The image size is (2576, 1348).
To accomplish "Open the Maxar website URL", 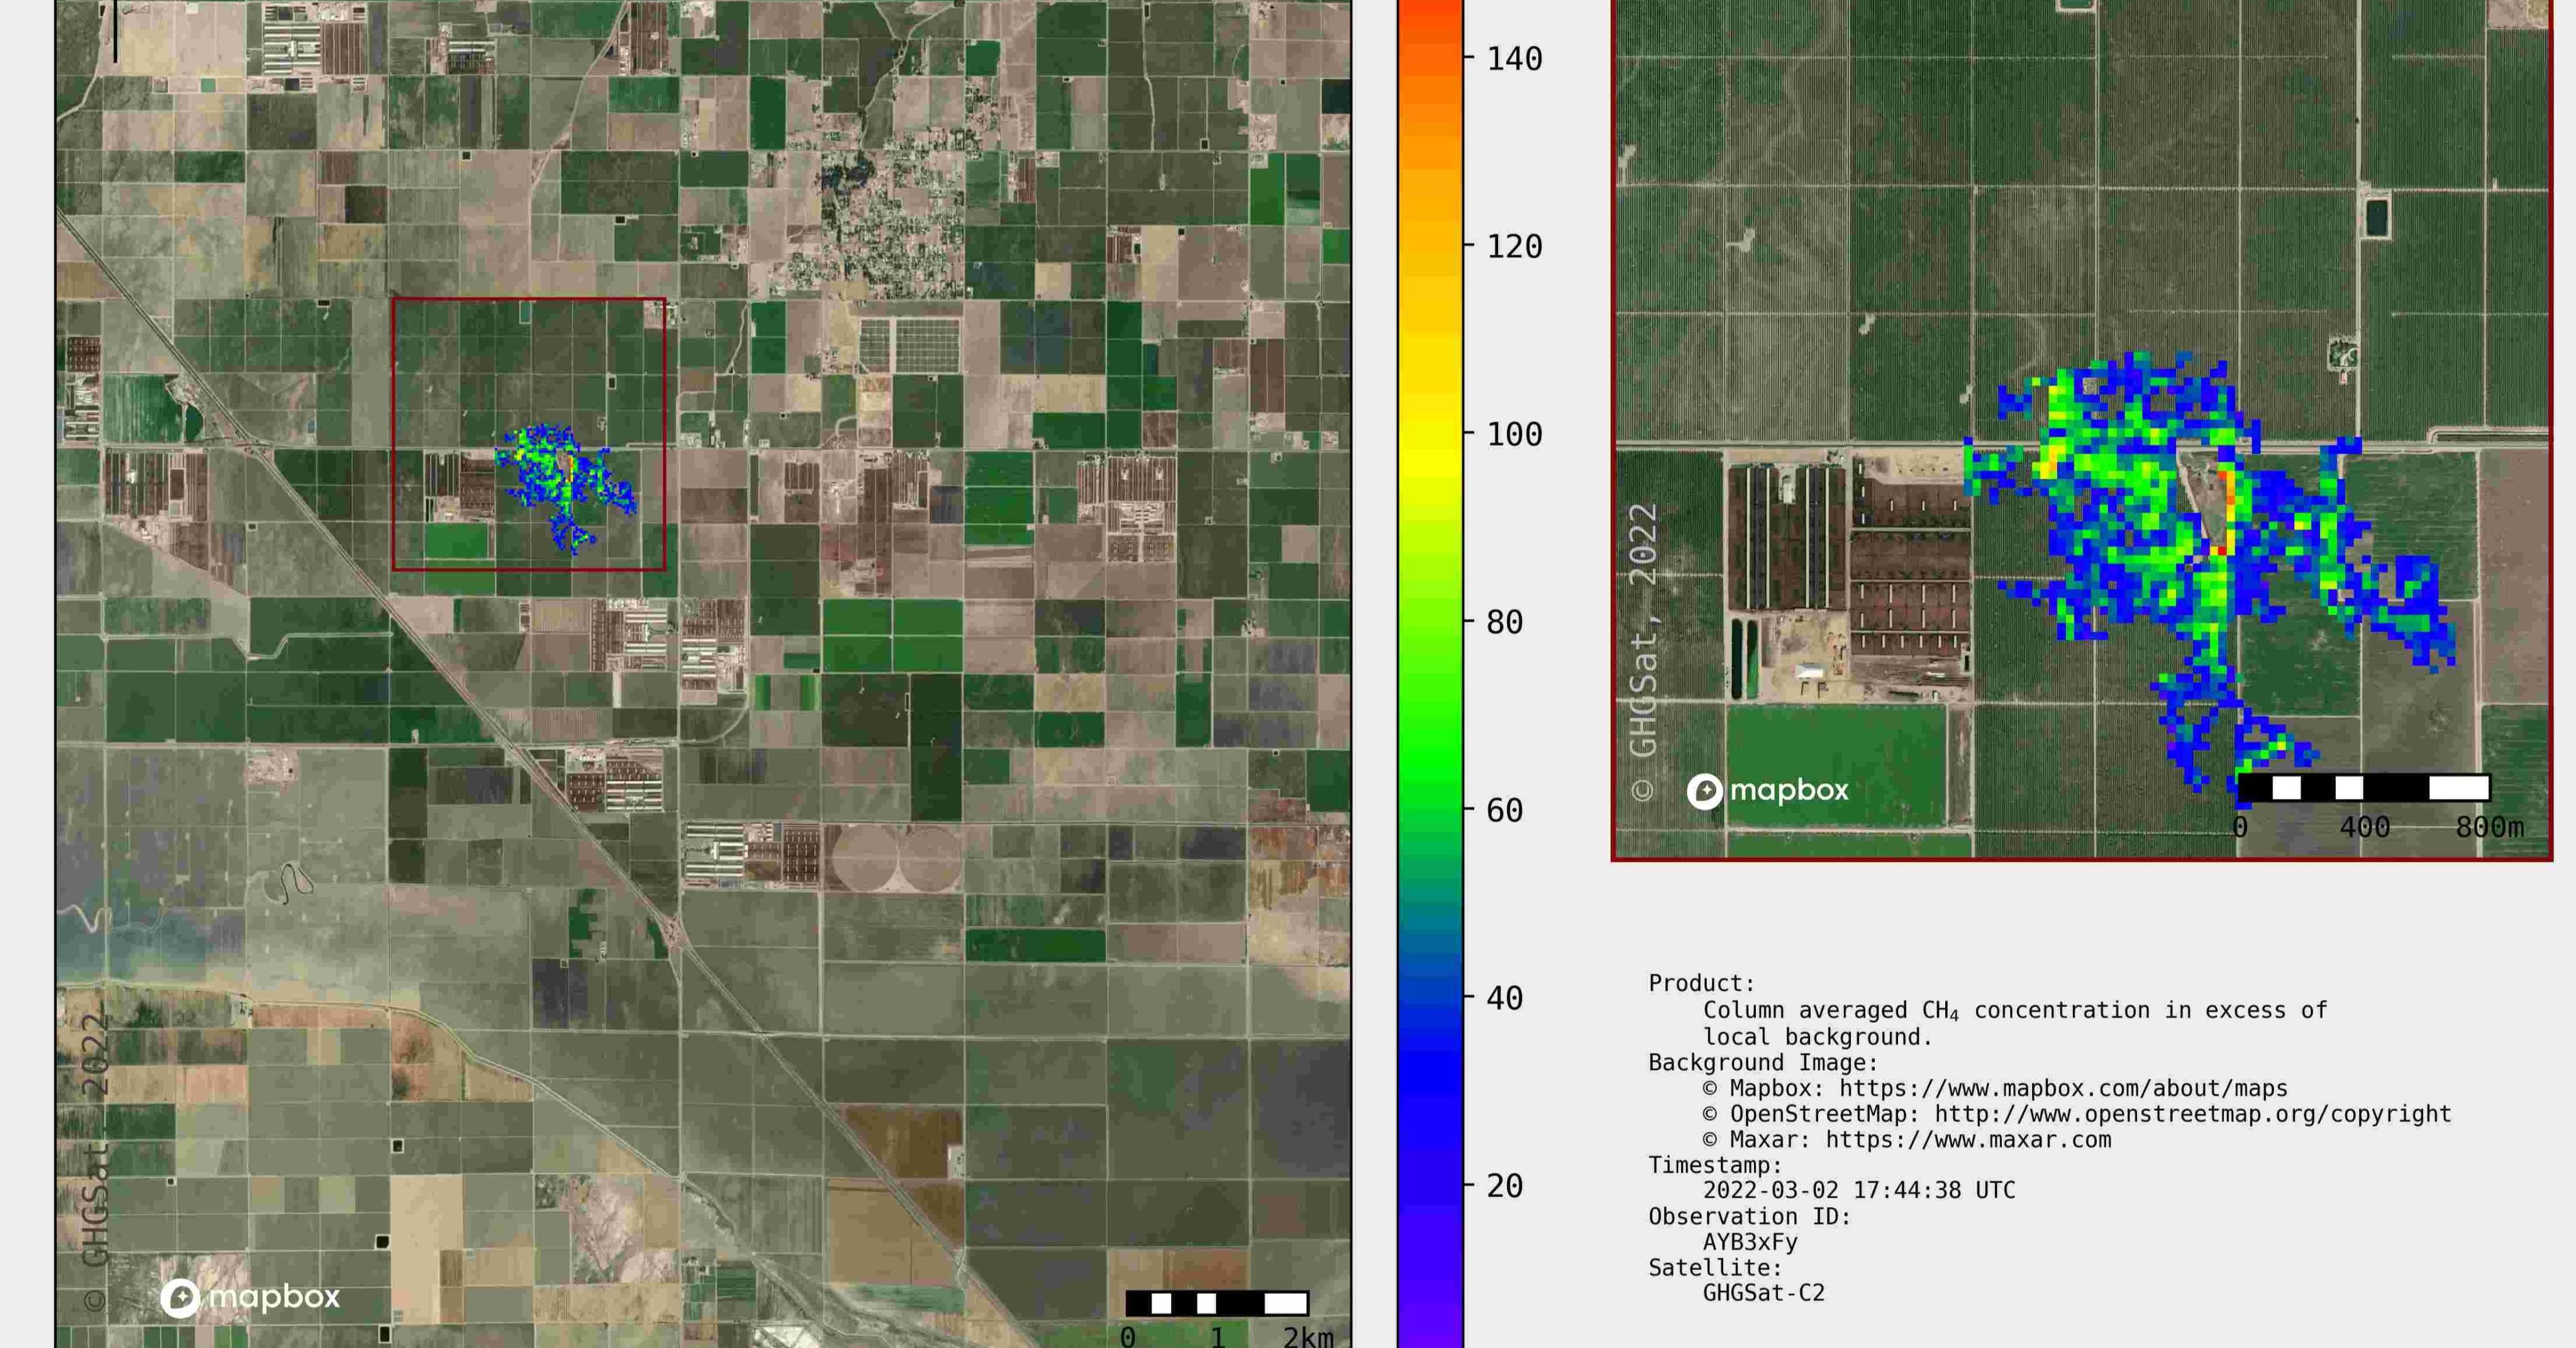I will [1968, 1140].
